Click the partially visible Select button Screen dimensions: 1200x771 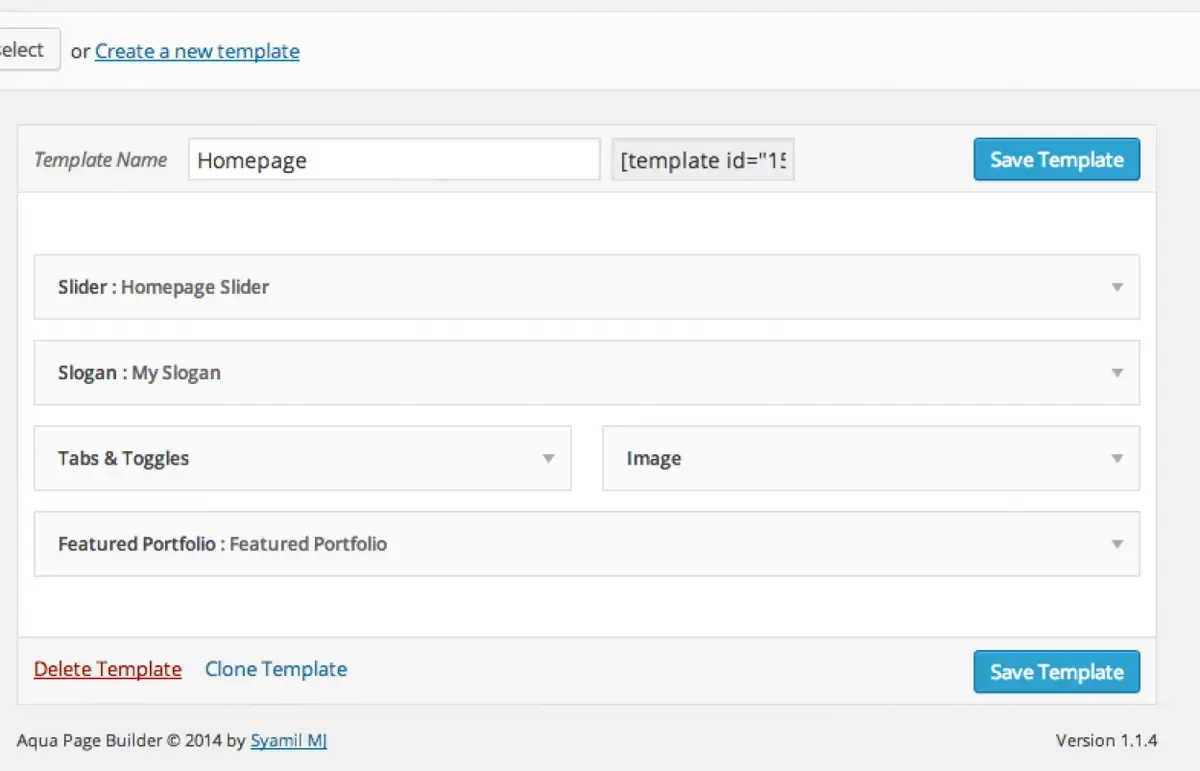tap(26, 50)
